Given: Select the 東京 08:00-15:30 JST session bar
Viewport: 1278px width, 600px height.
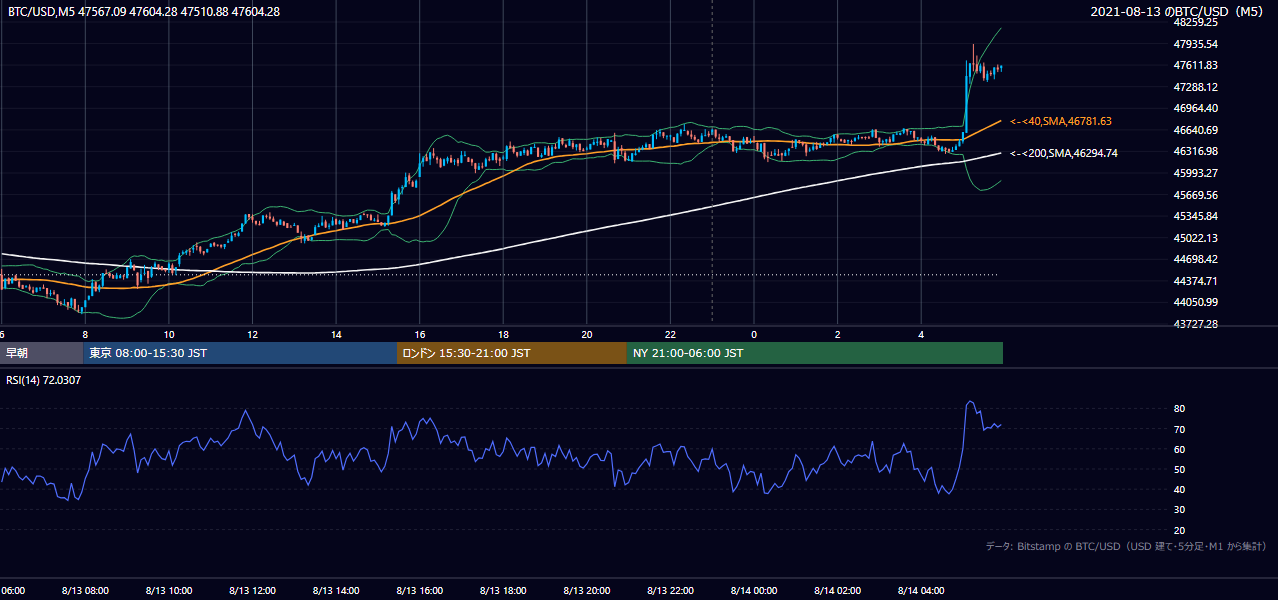Looking at the screenshot, I should click(241, 353).
